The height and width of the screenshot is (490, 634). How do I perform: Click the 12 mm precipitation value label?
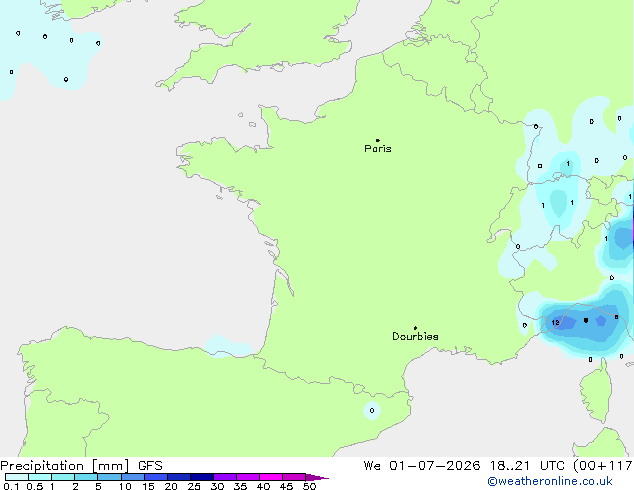pos(555,322)
